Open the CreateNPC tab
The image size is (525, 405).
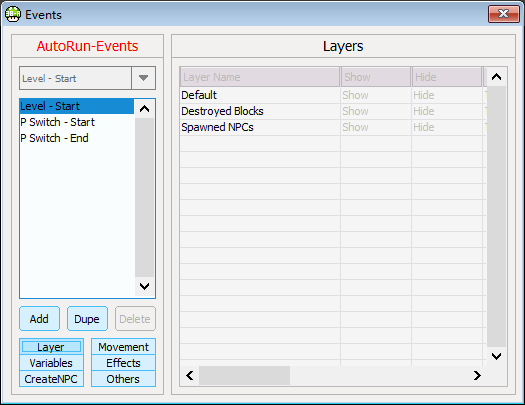tap(51, 379)
